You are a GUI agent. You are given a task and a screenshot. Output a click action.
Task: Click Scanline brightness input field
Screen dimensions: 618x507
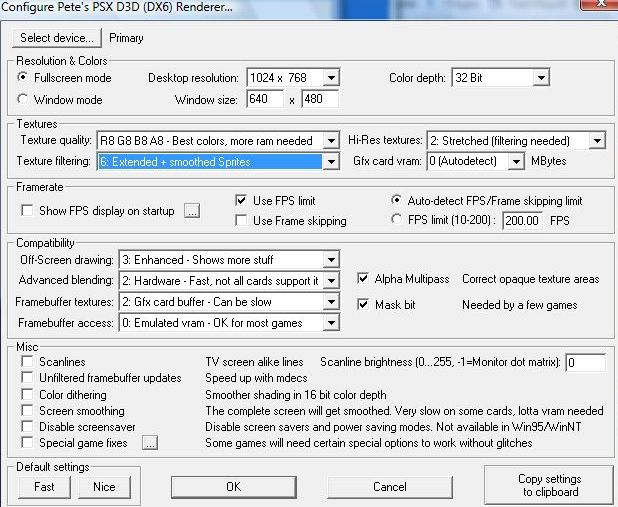pos(586,363)
